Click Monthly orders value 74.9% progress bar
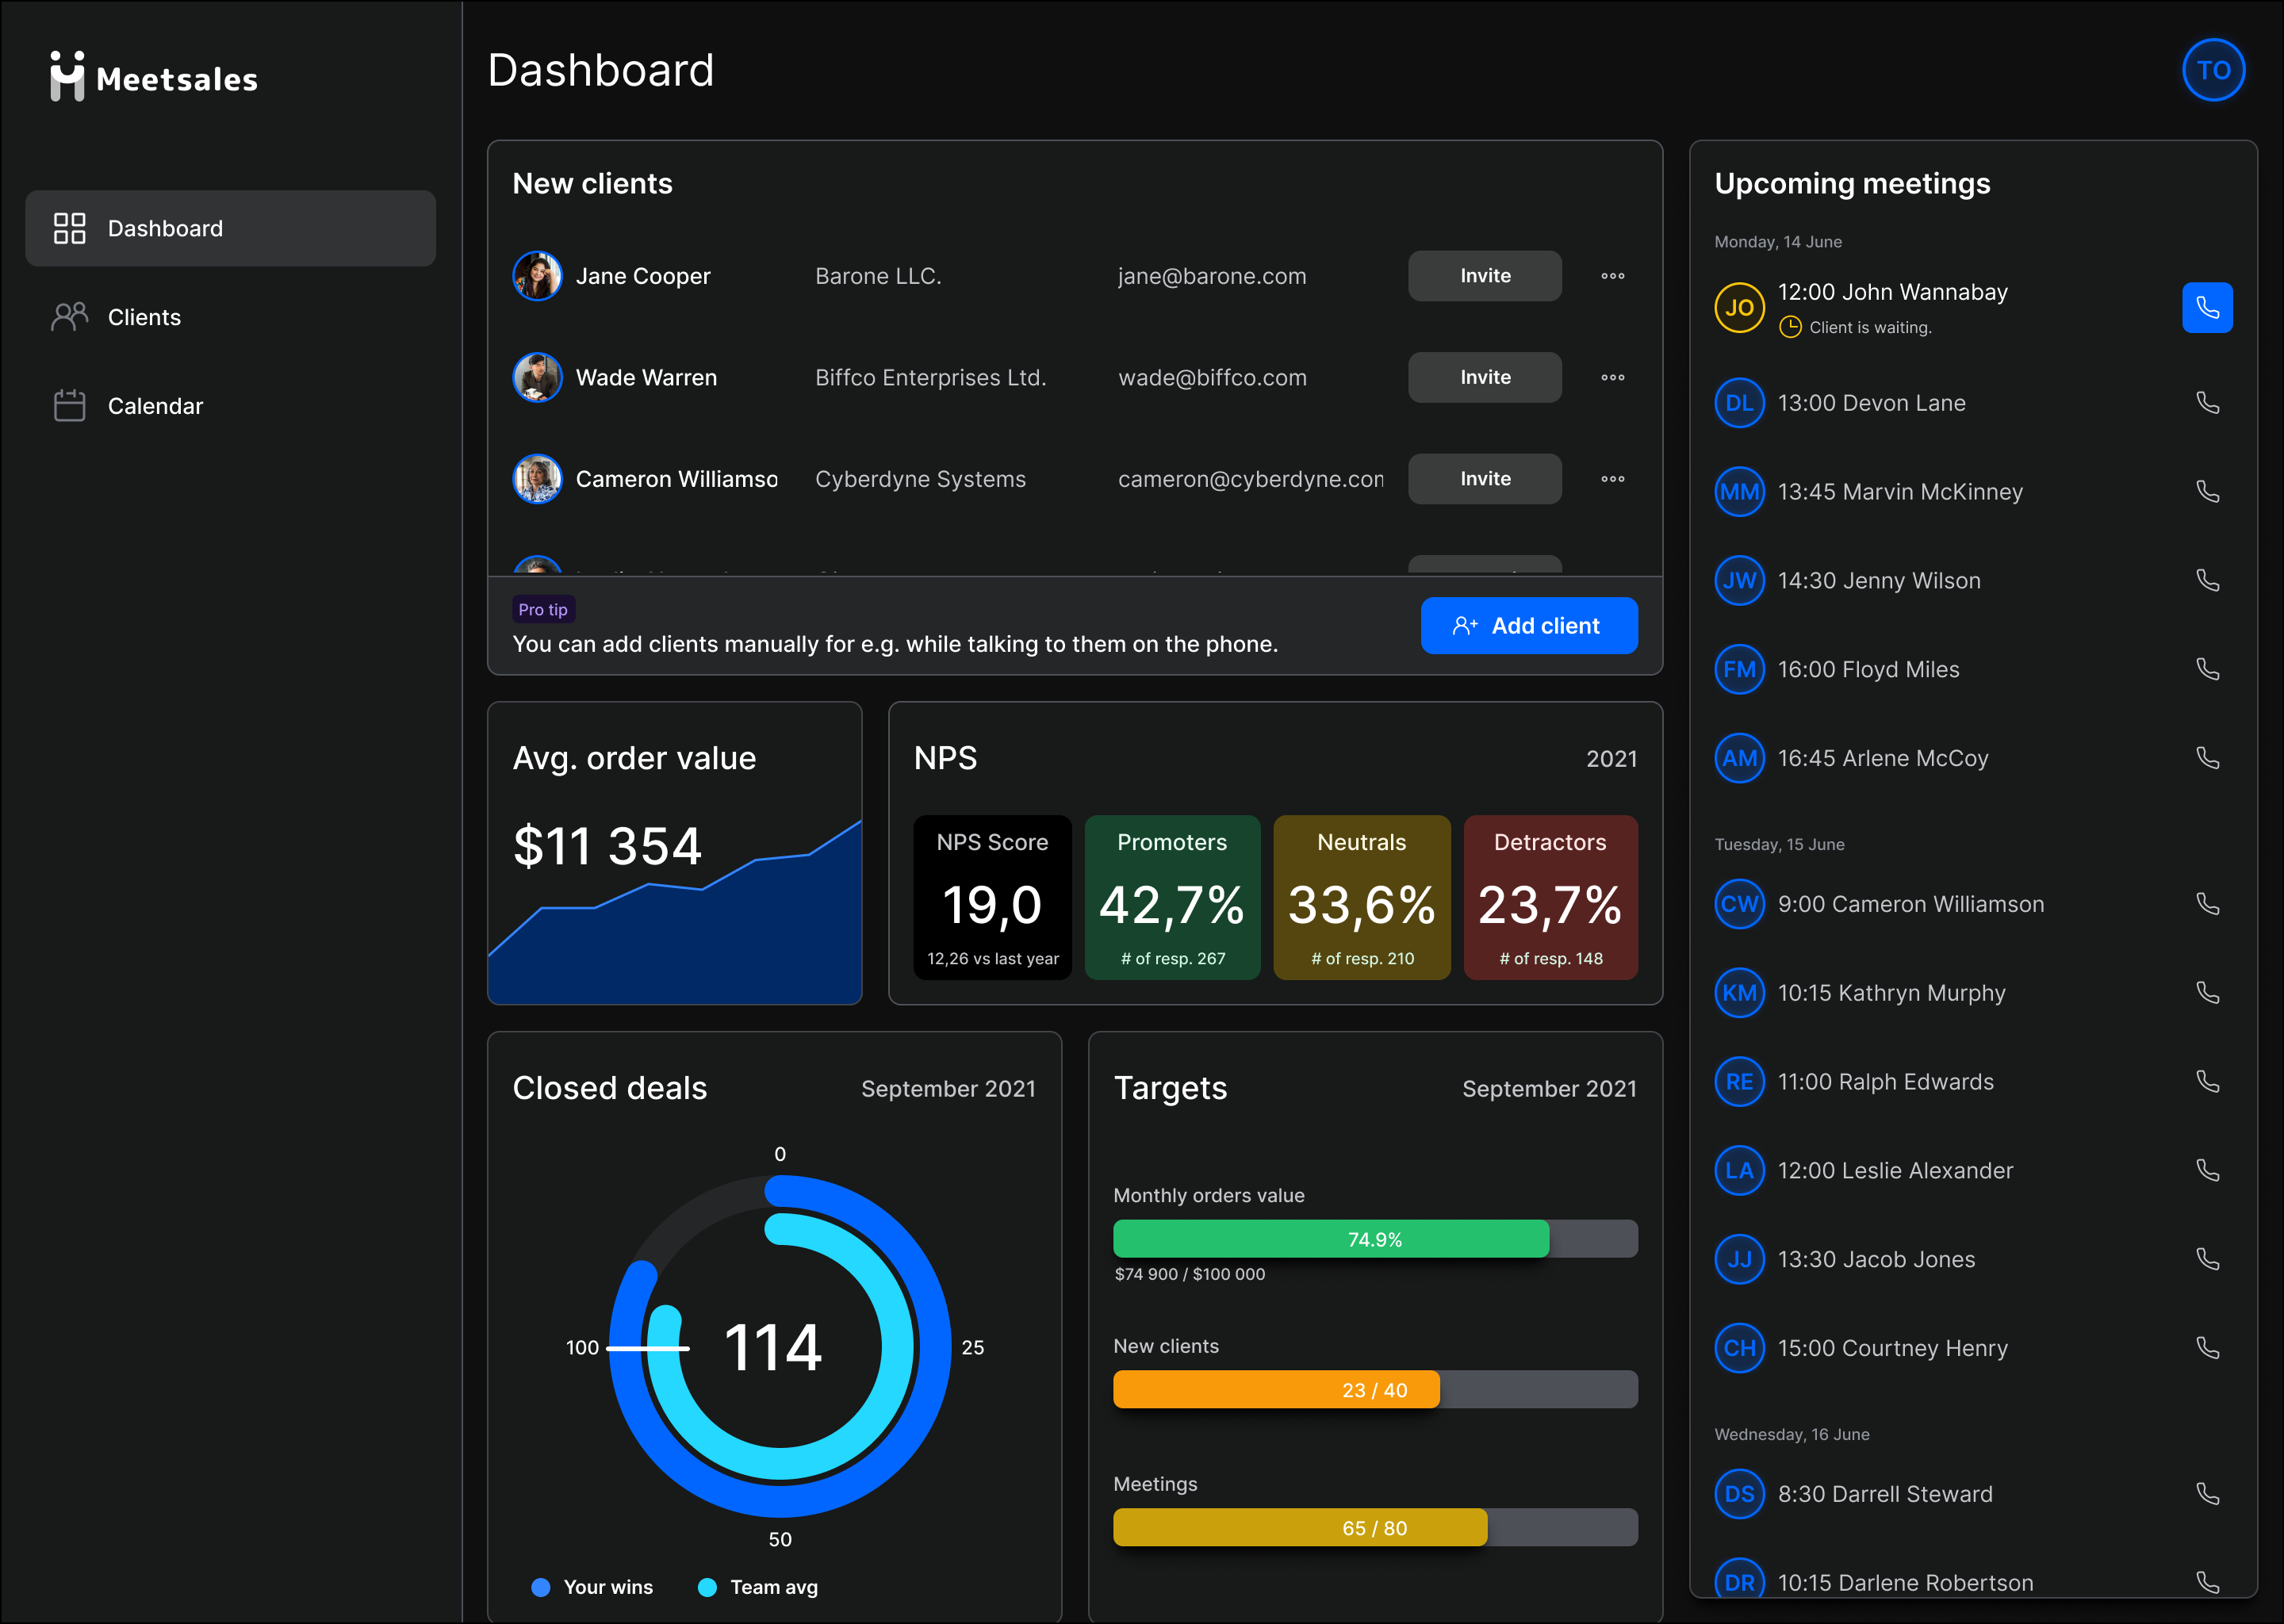This screenshot has height=1624, width=2284. coord(1374,1239)
